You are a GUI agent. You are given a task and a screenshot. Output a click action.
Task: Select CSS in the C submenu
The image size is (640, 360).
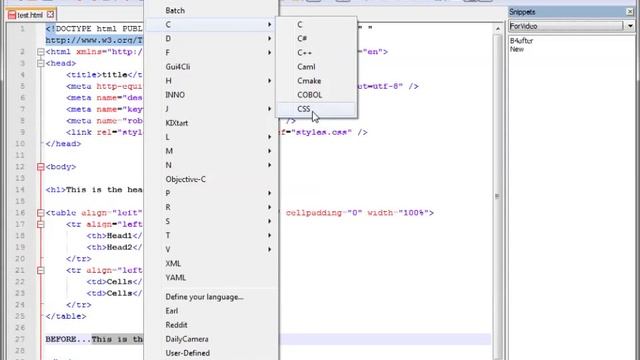pos(316,109)
